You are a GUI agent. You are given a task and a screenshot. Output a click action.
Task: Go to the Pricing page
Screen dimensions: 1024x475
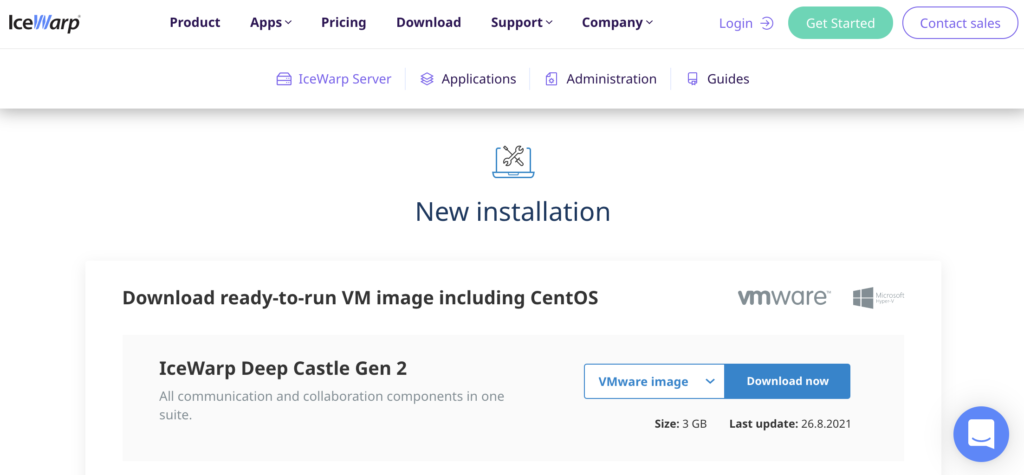pyautogui.click(x=343, y=22)
